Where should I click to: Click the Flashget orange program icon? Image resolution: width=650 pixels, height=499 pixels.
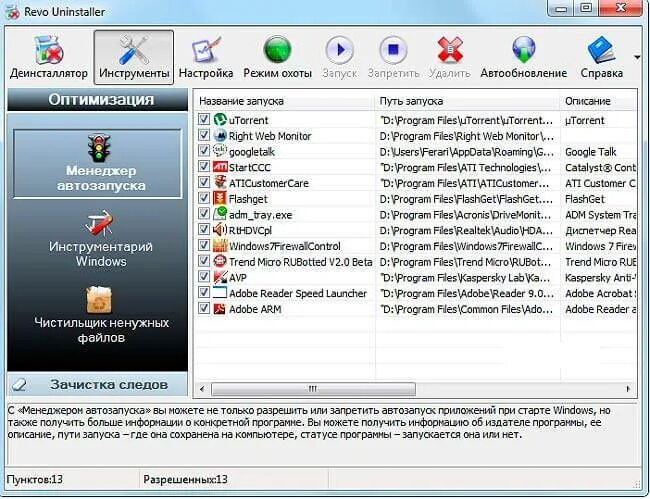(x=220, y=198)
